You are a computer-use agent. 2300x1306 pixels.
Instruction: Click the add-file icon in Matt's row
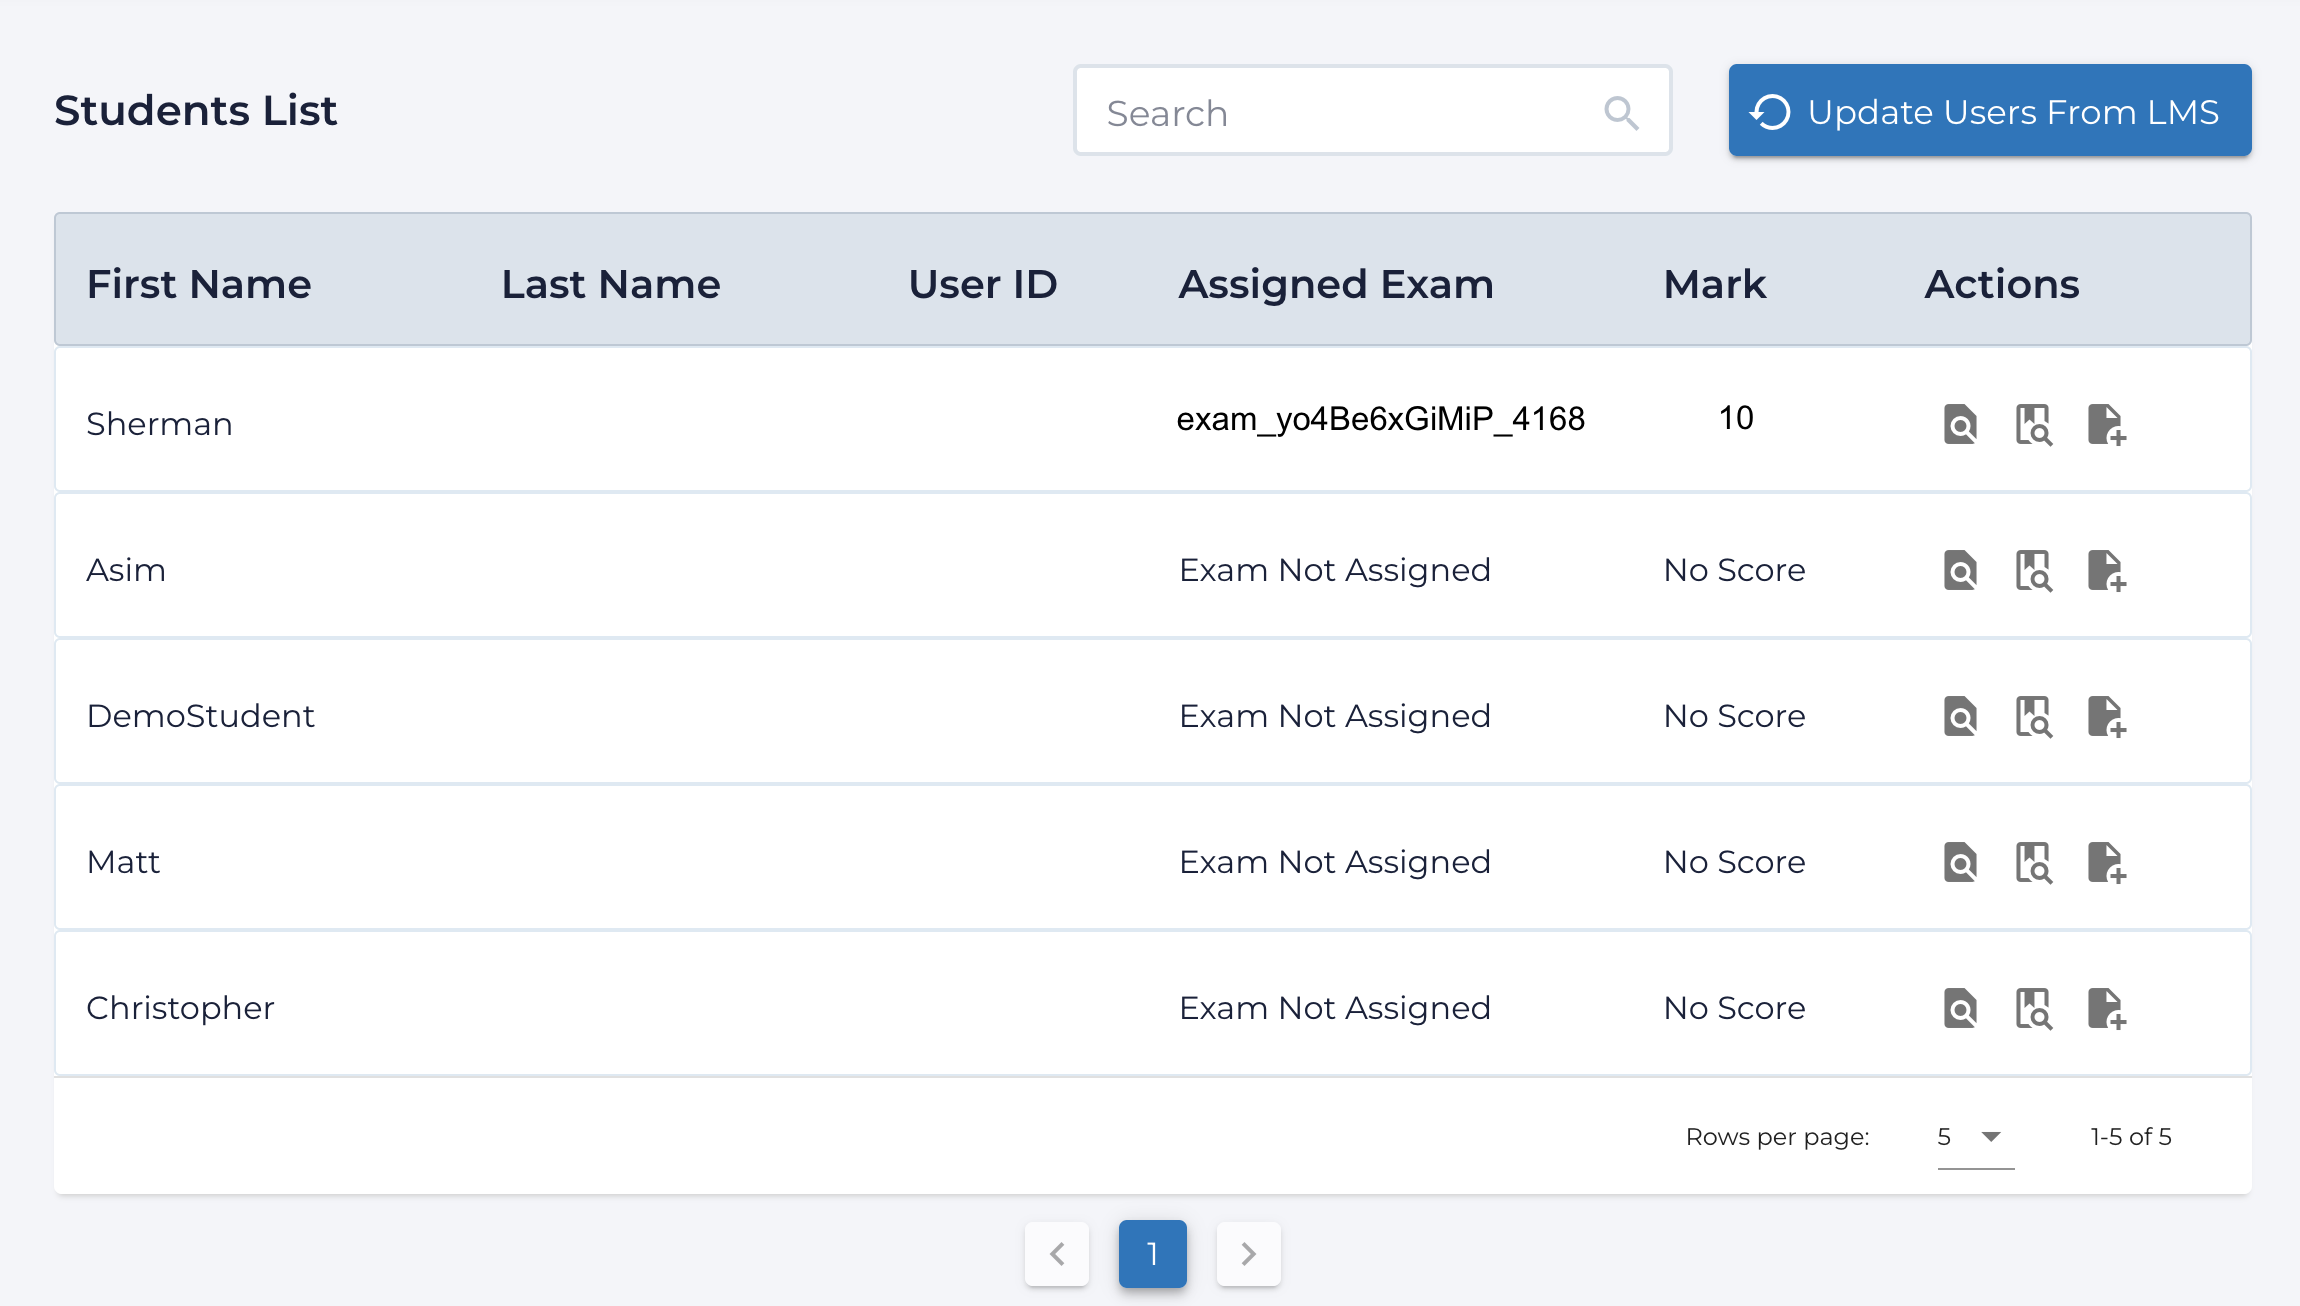click(2106, 862)
